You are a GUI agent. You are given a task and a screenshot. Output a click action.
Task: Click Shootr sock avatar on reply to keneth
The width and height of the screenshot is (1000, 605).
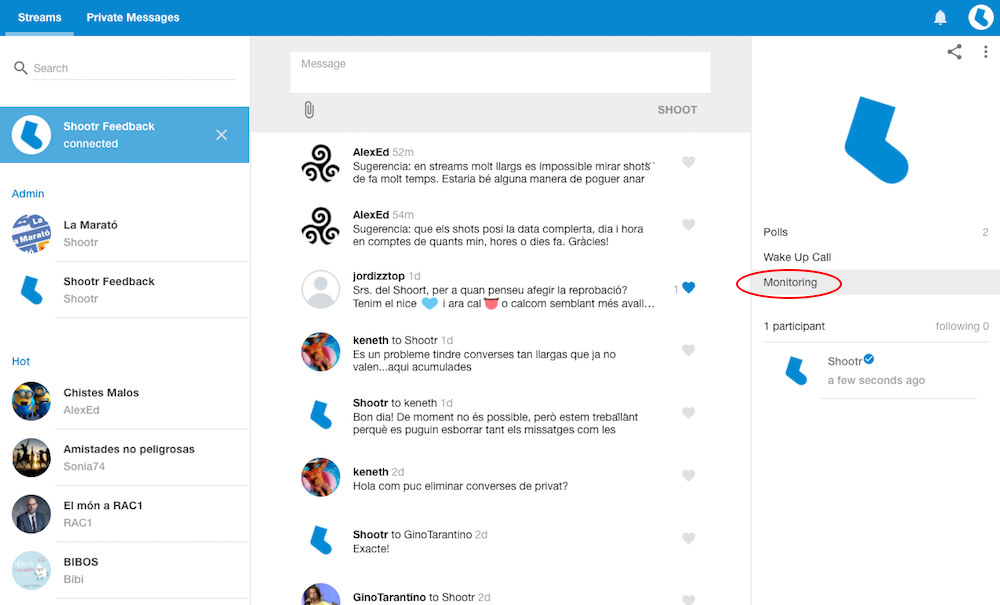pos(321,414)
